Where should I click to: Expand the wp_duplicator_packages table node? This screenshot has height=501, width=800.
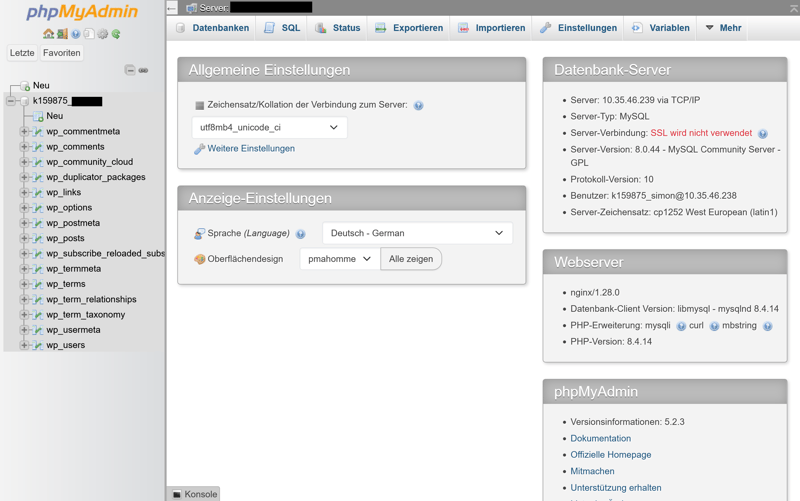(24, 178)
